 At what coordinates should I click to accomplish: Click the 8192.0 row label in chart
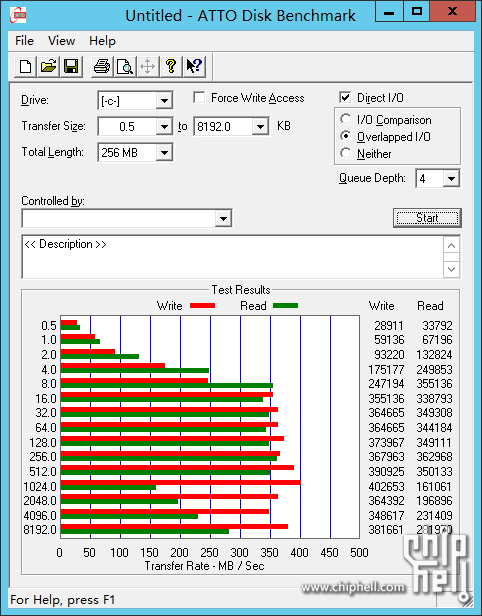coord(40,530)
